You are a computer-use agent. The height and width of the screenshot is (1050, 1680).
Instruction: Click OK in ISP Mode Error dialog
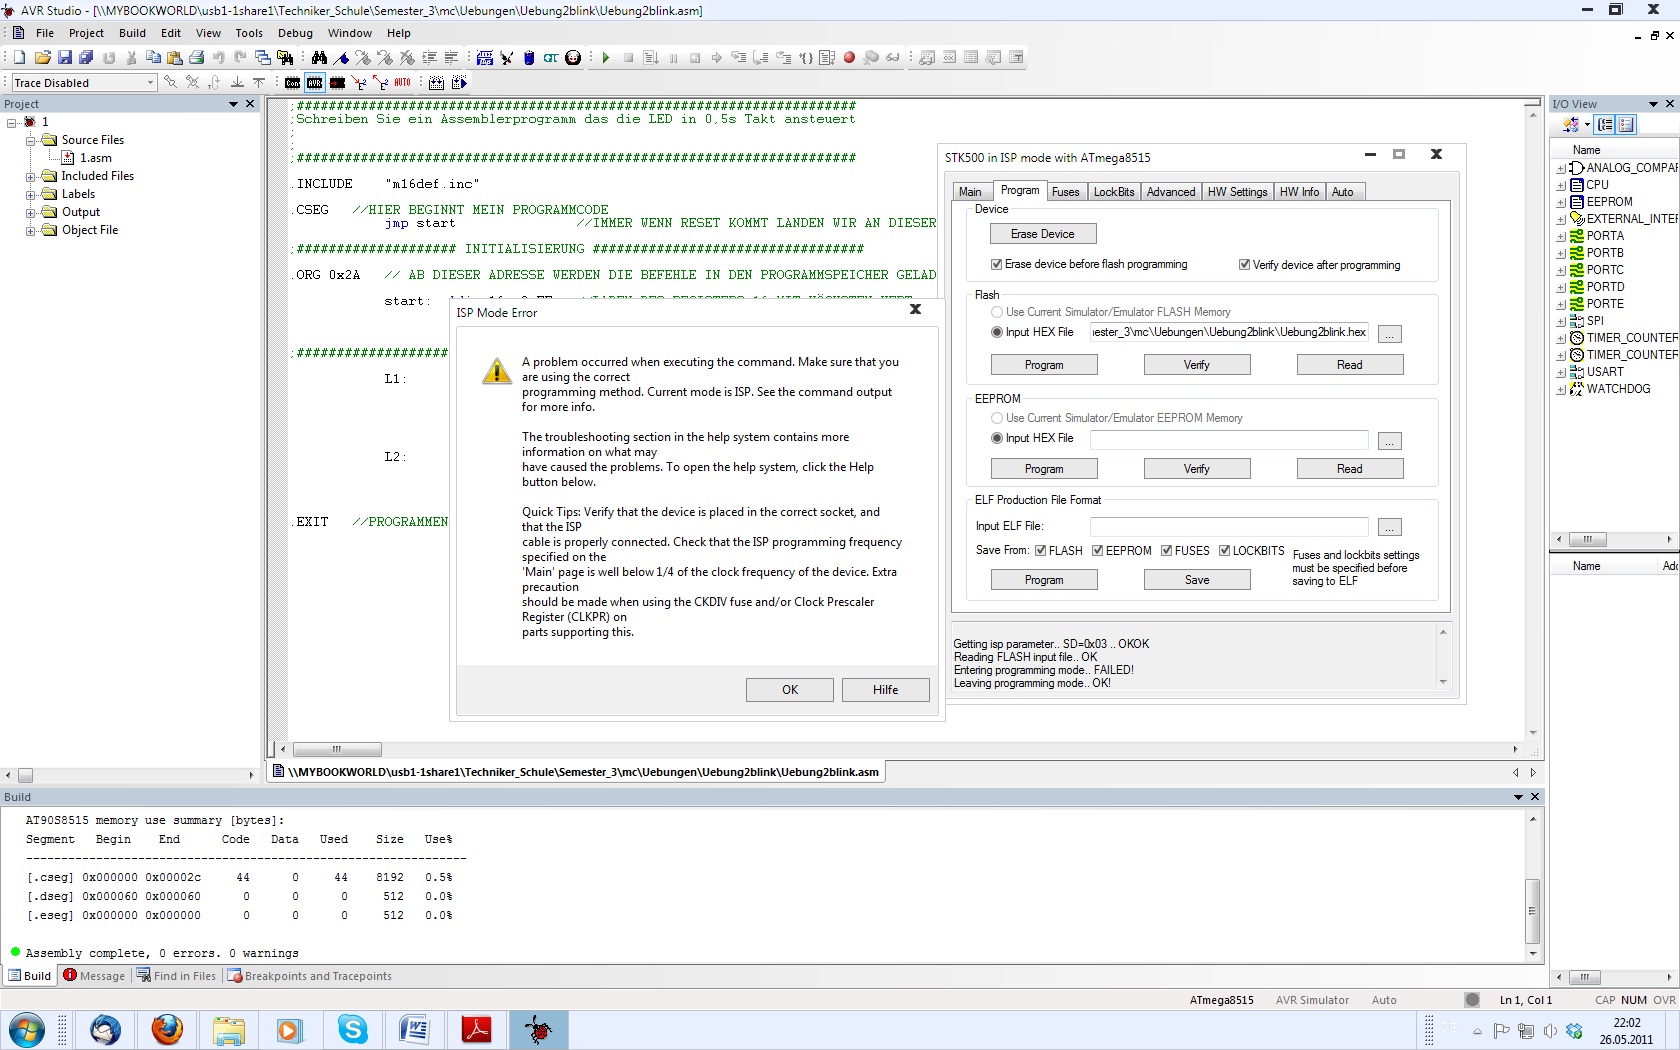click(790, 690)
